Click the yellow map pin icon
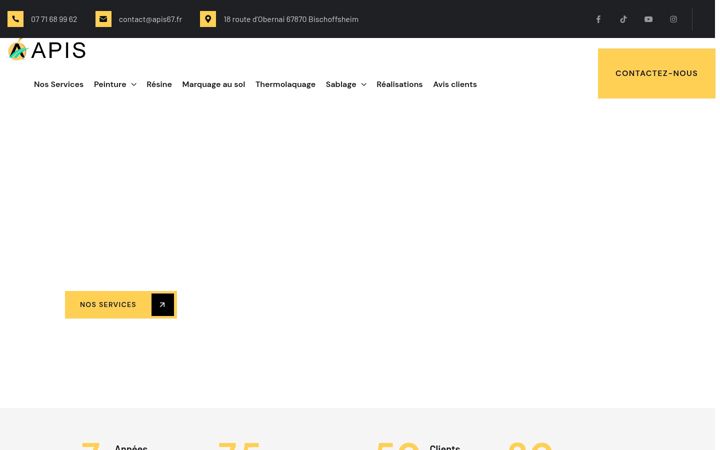Viewport: 720px width, 450px height. pos(208,19)
